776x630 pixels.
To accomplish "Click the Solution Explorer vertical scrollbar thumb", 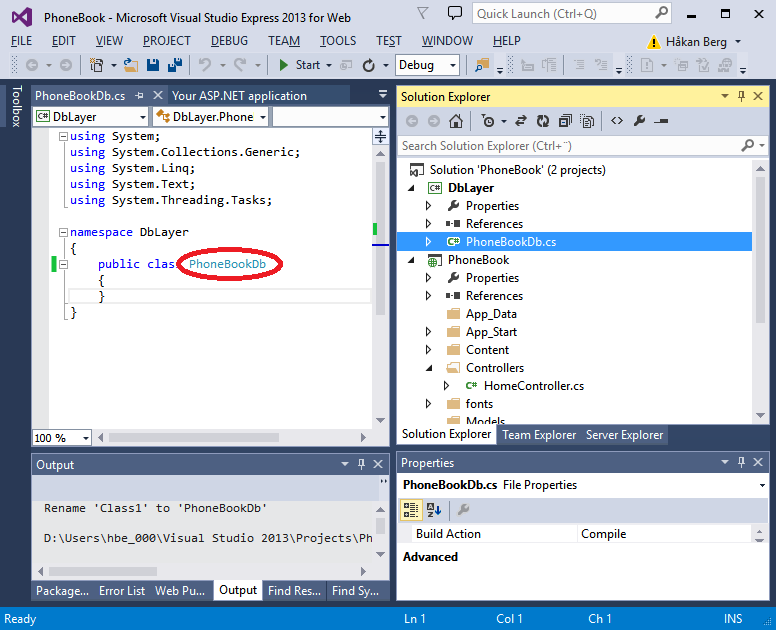I will click(x=760, y=250).
